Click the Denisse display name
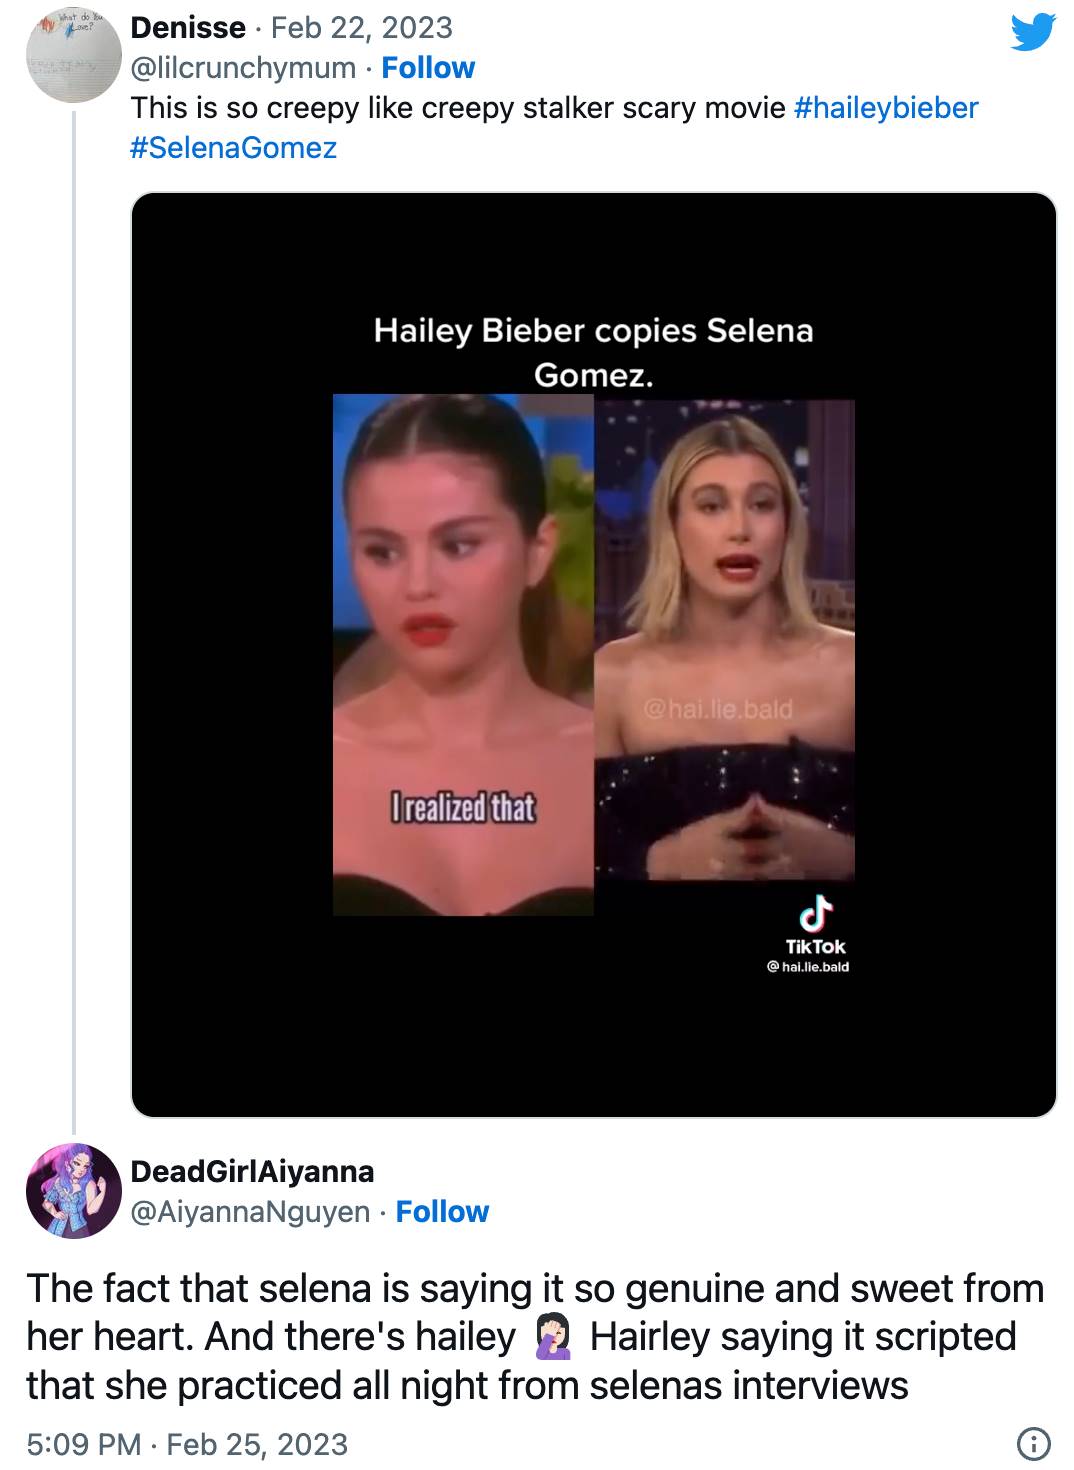The image size is (1074, 1470). tap(188, 27)
